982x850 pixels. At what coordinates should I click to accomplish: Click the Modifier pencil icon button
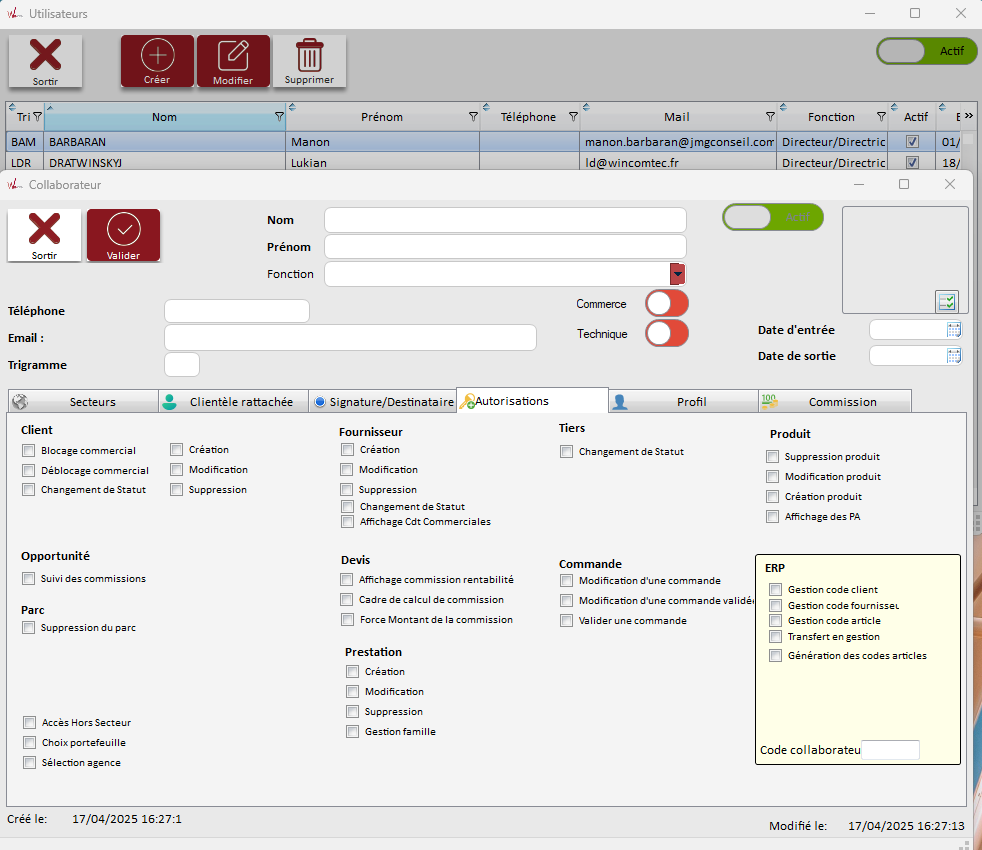pos(233,61)
